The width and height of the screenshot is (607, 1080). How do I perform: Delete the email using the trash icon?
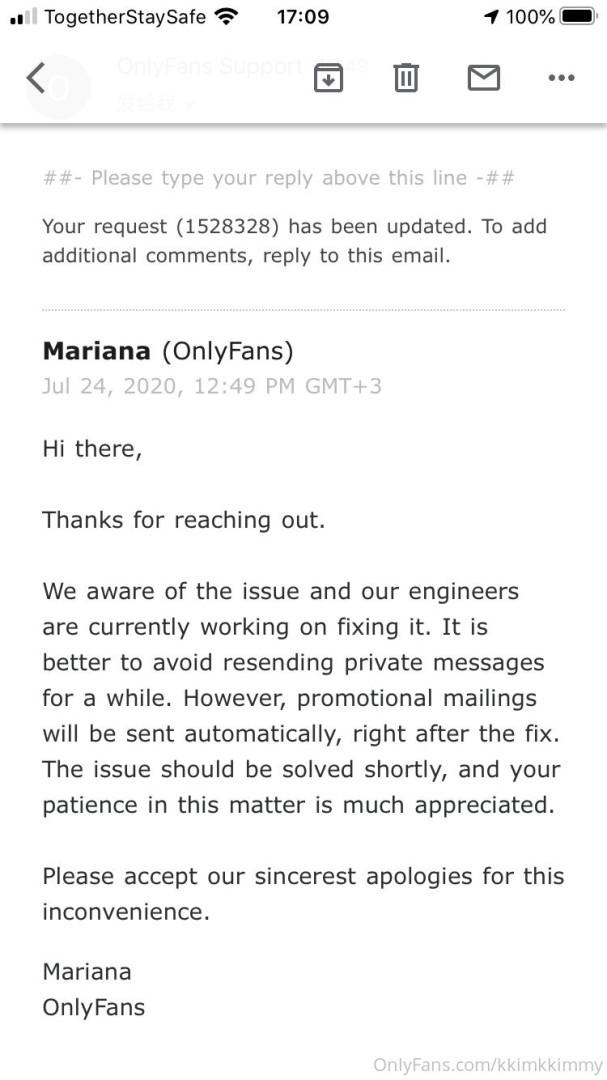click(406, 78)
